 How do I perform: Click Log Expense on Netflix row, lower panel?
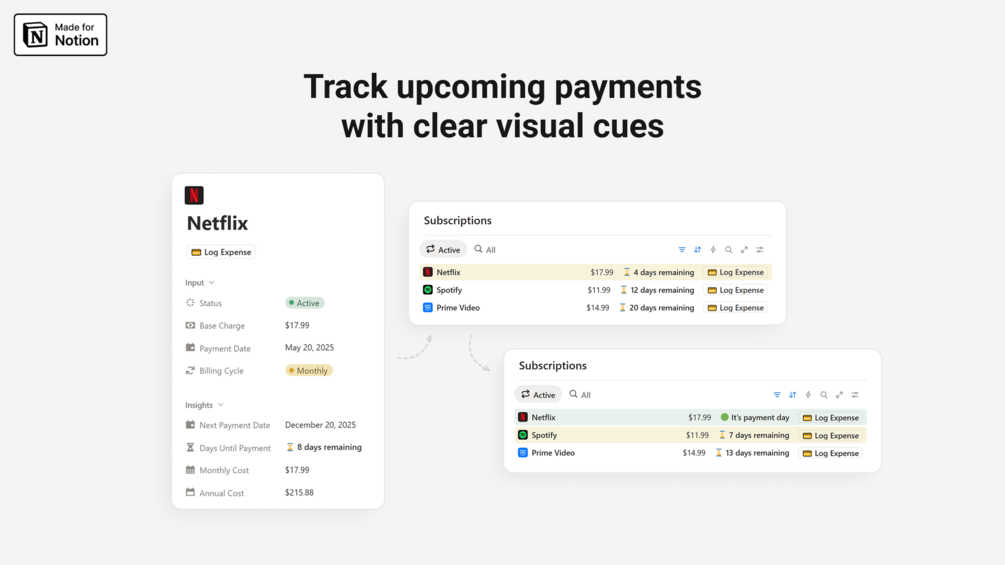[x=831, y=418]
